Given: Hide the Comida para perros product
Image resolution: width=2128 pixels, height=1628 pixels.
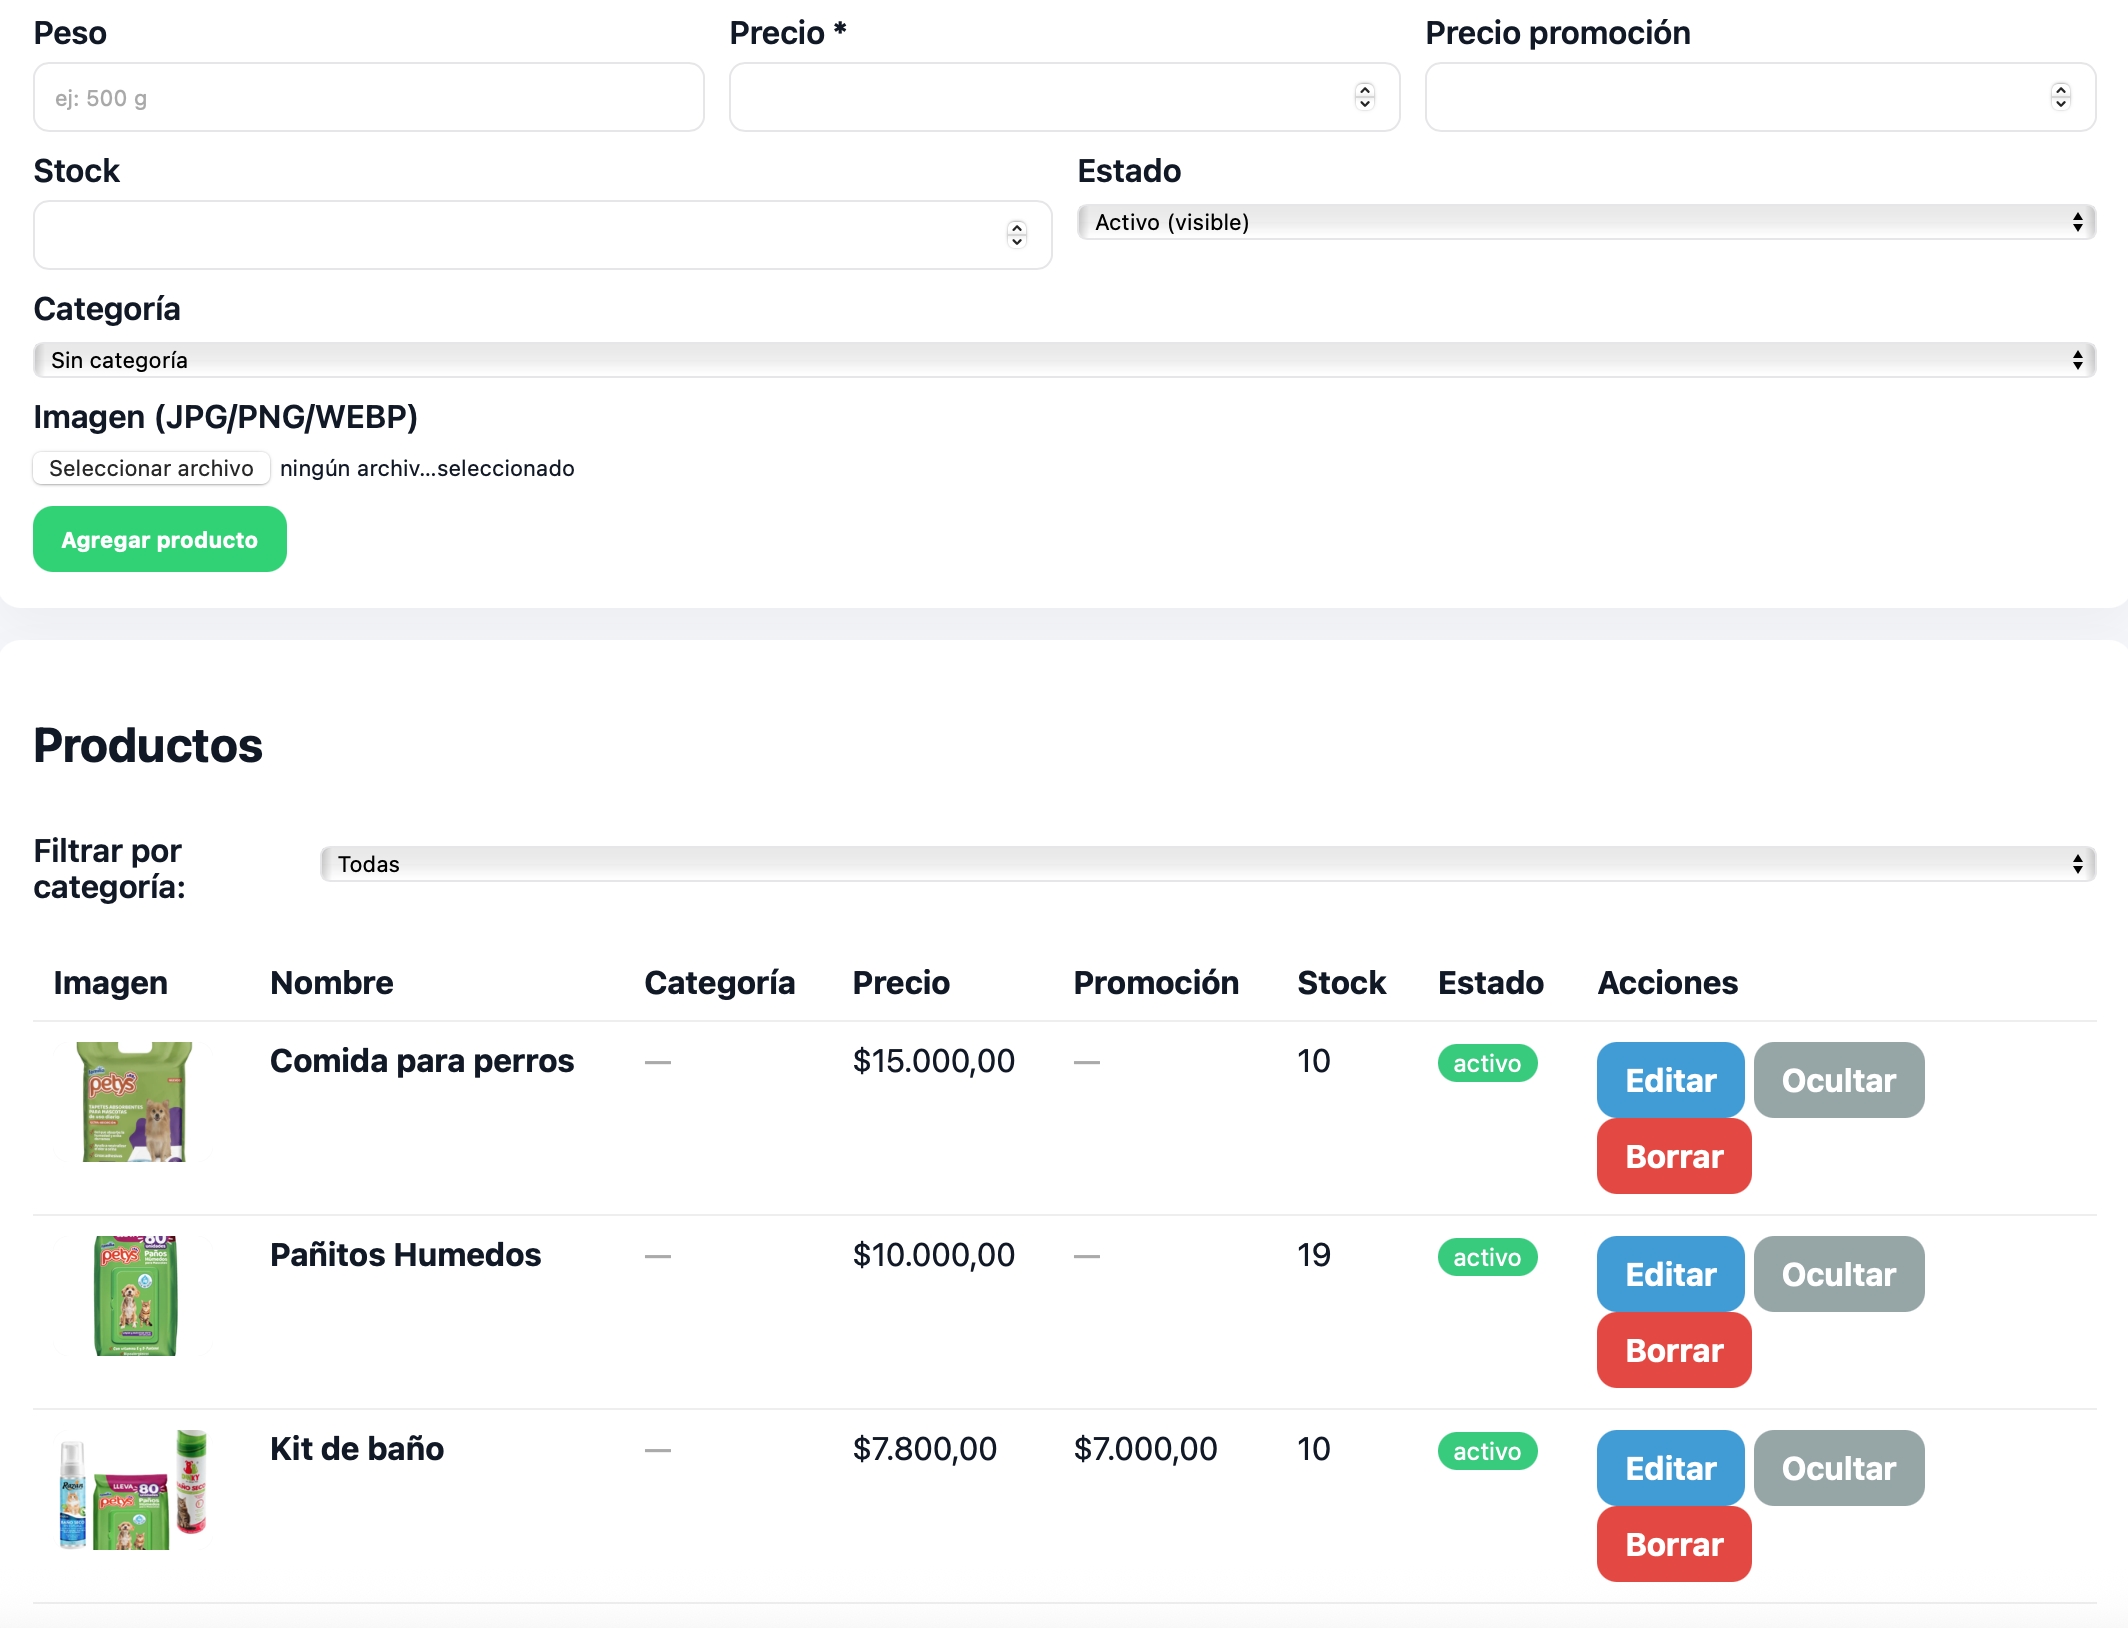Looking at the screenshot, I should click(1838, 1080).
